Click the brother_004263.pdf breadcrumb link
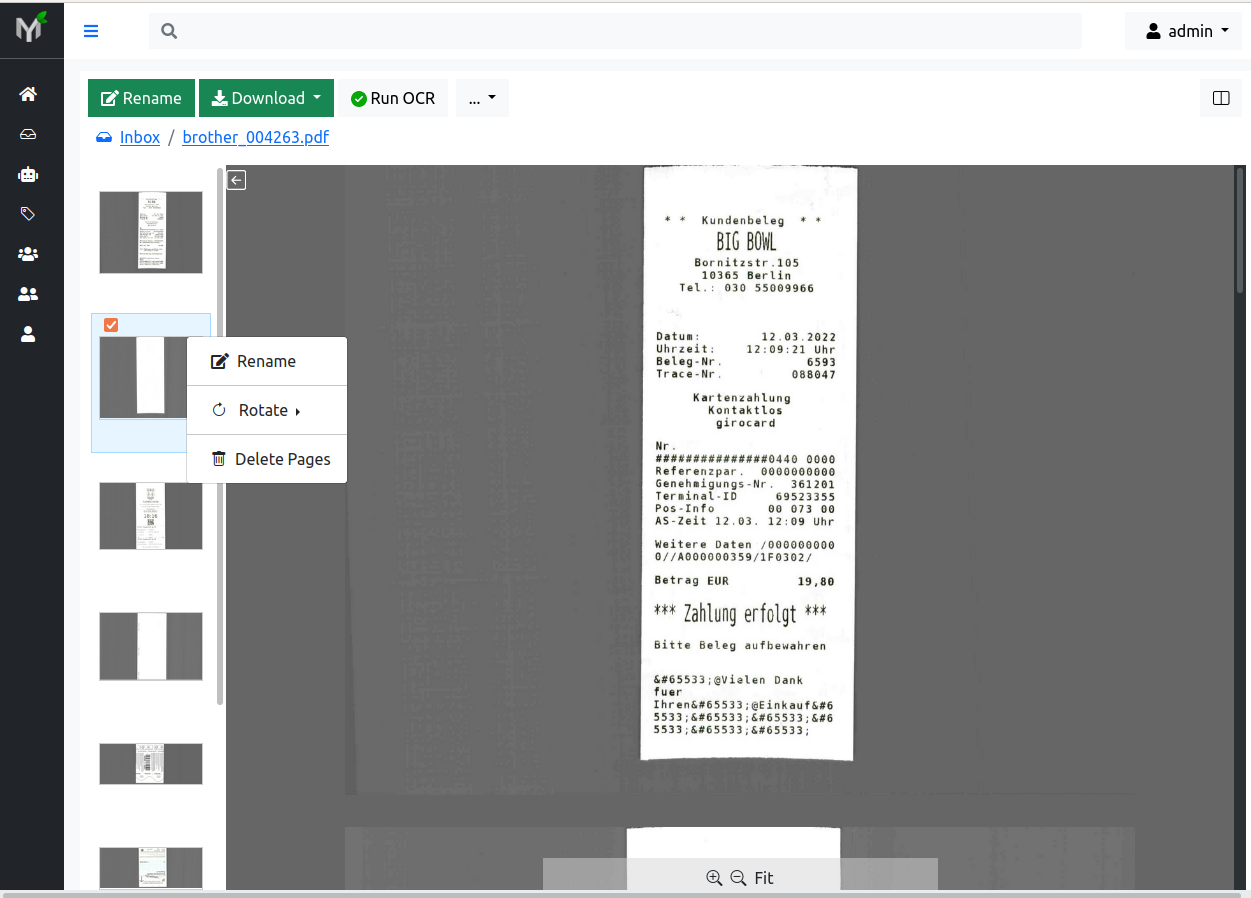 (x=256, y=137)
